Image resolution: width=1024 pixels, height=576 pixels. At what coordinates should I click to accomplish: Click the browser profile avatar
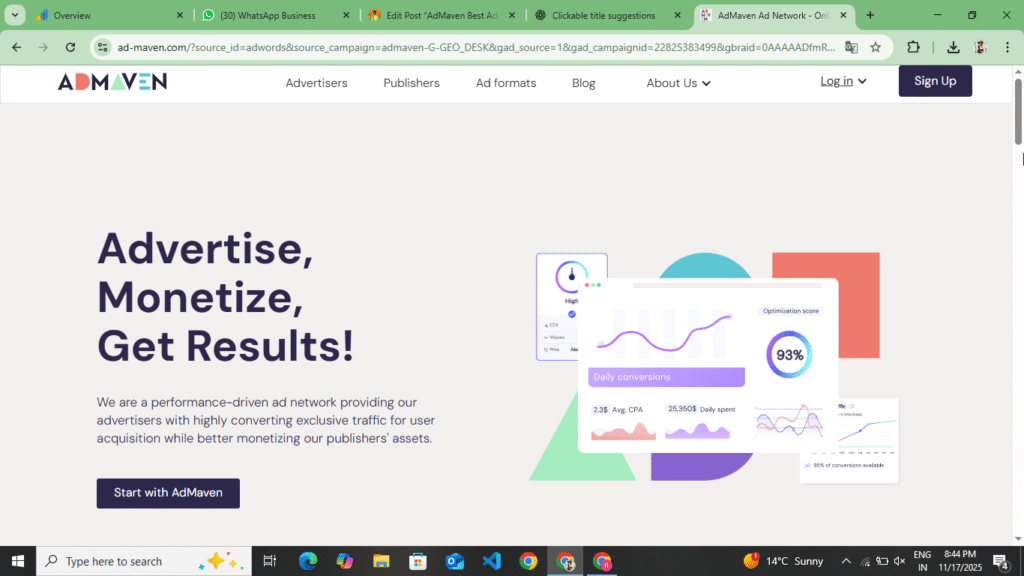978,46
